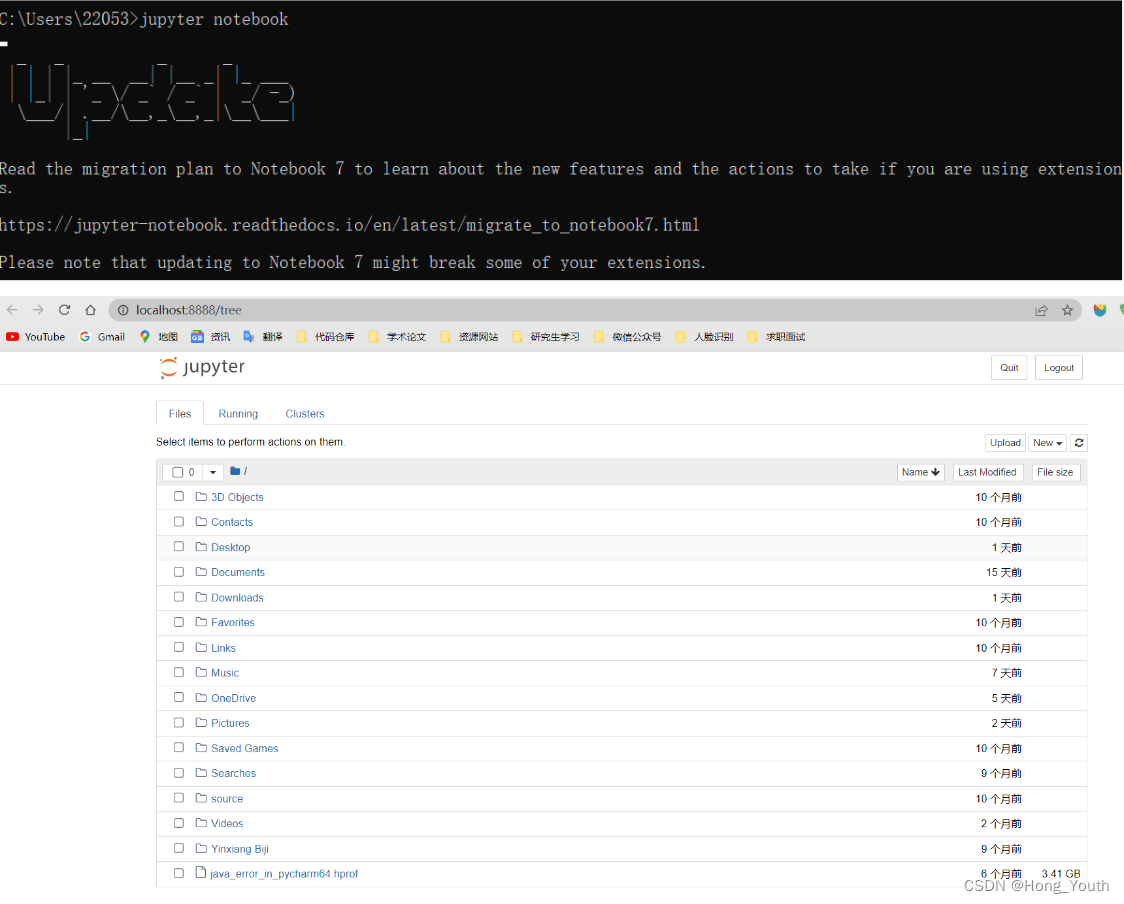Click the browser forward arrow

tap(38, 310)
